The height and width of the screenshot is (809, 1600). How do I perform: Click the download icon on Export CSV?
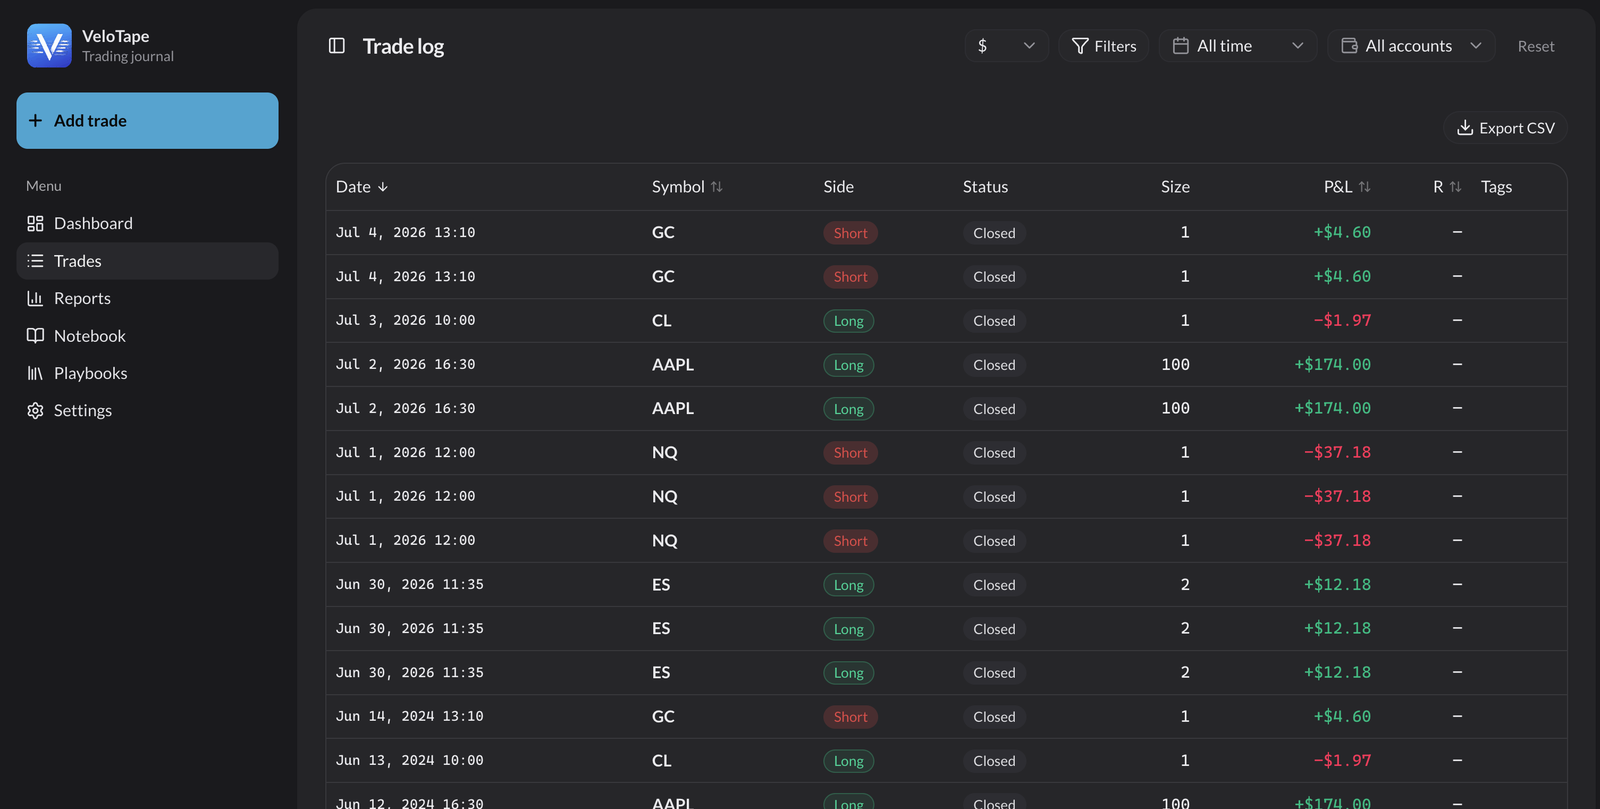coord(1465,128)
